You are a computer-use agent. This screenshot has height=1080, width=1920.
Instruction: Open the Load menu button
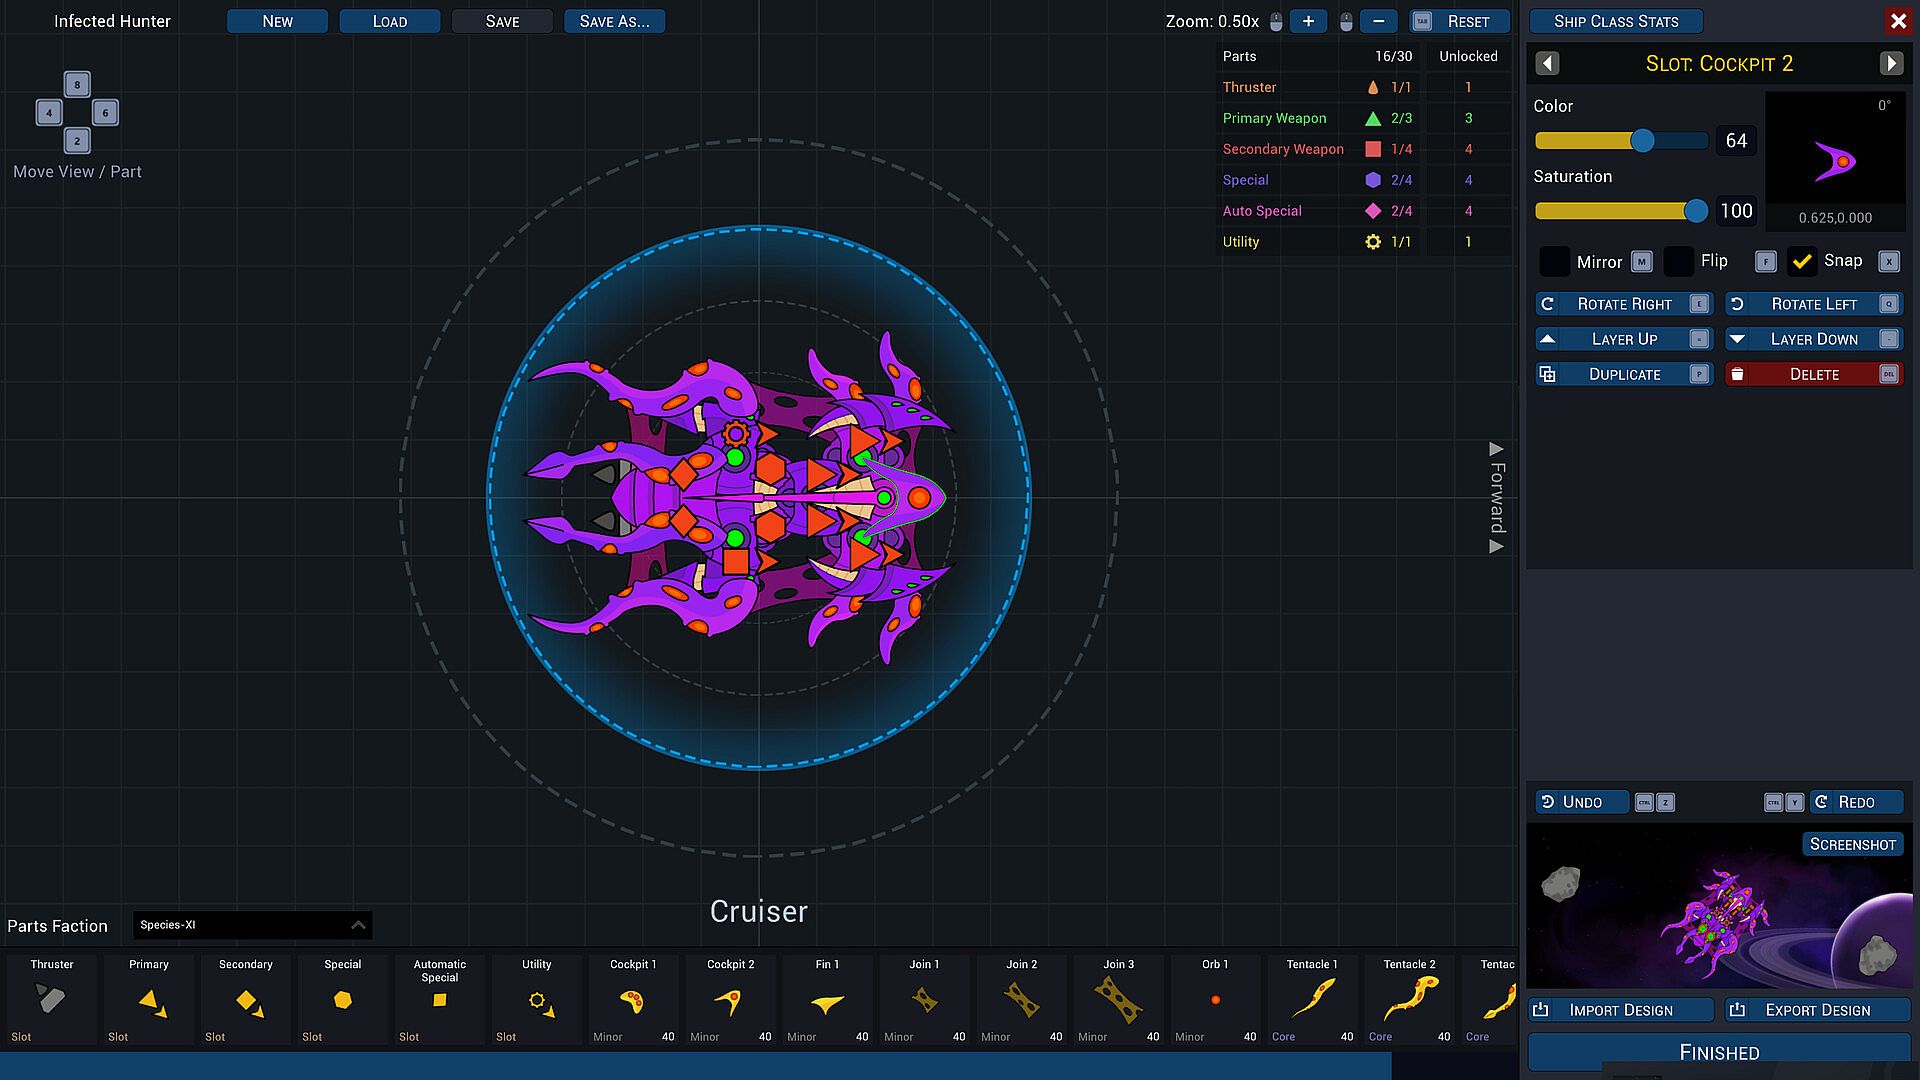pyautogui.click(x=389, y=21)
